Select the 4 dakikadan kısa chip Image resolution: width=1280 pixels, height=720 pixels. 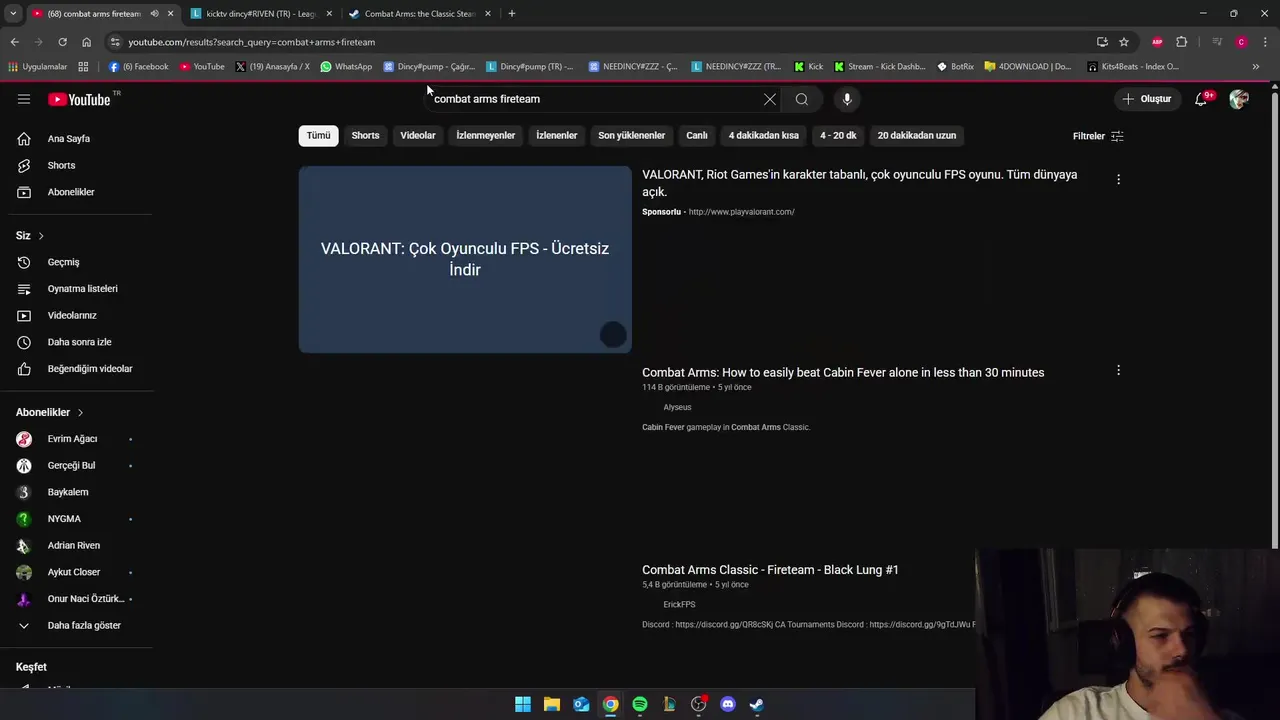tap(764, 135)
